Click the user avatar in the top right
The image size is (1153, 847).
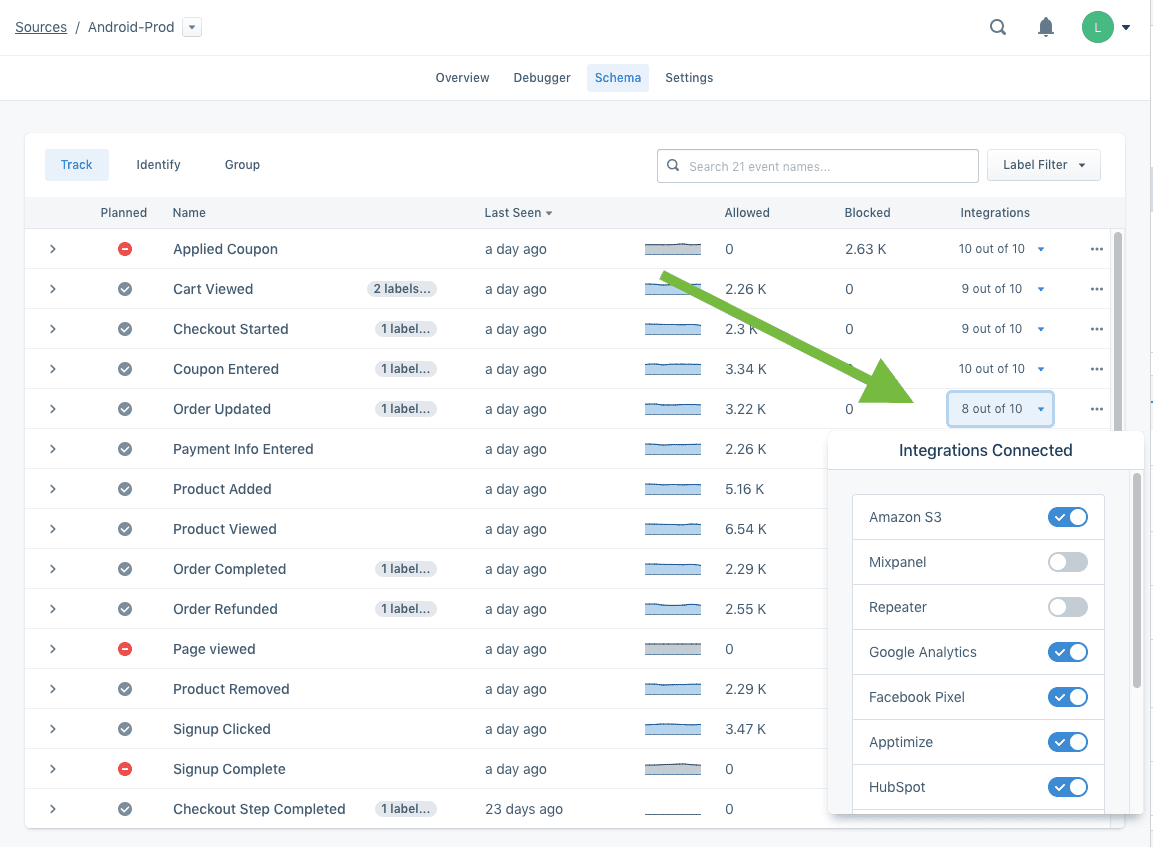coord(1097,27)
